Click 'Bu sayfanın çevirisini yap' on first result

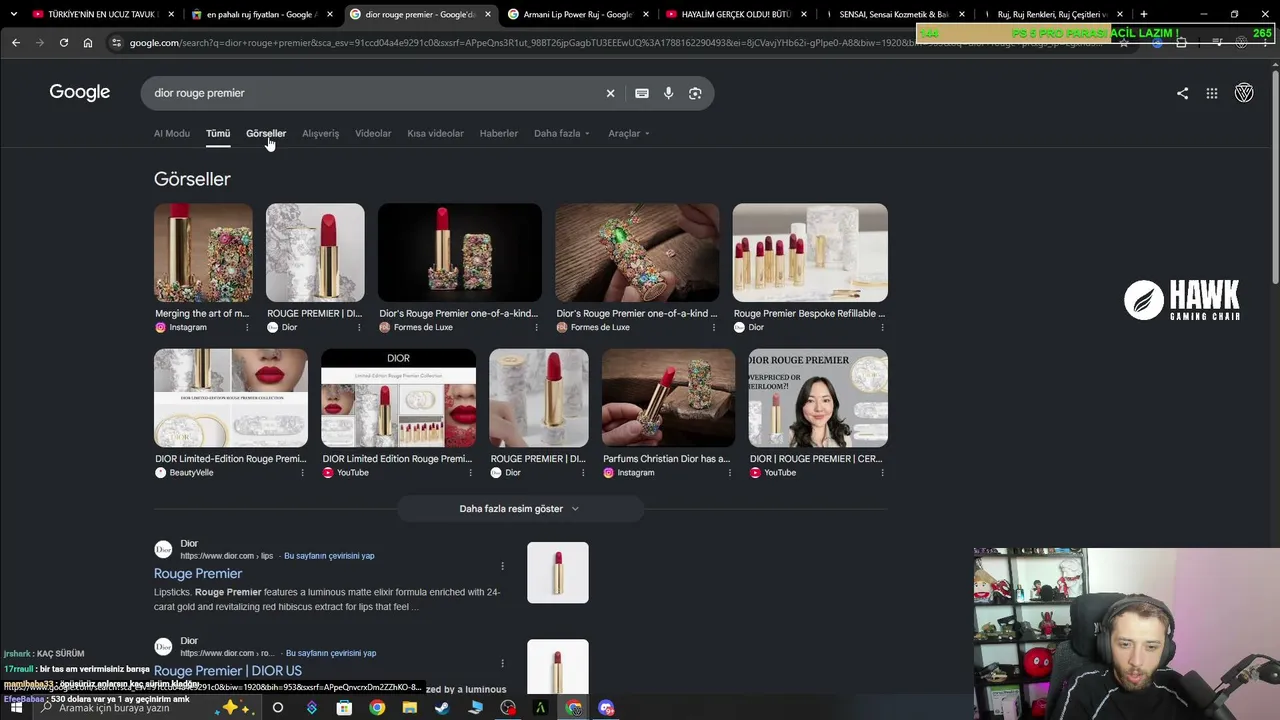click(x=329, y=556)
